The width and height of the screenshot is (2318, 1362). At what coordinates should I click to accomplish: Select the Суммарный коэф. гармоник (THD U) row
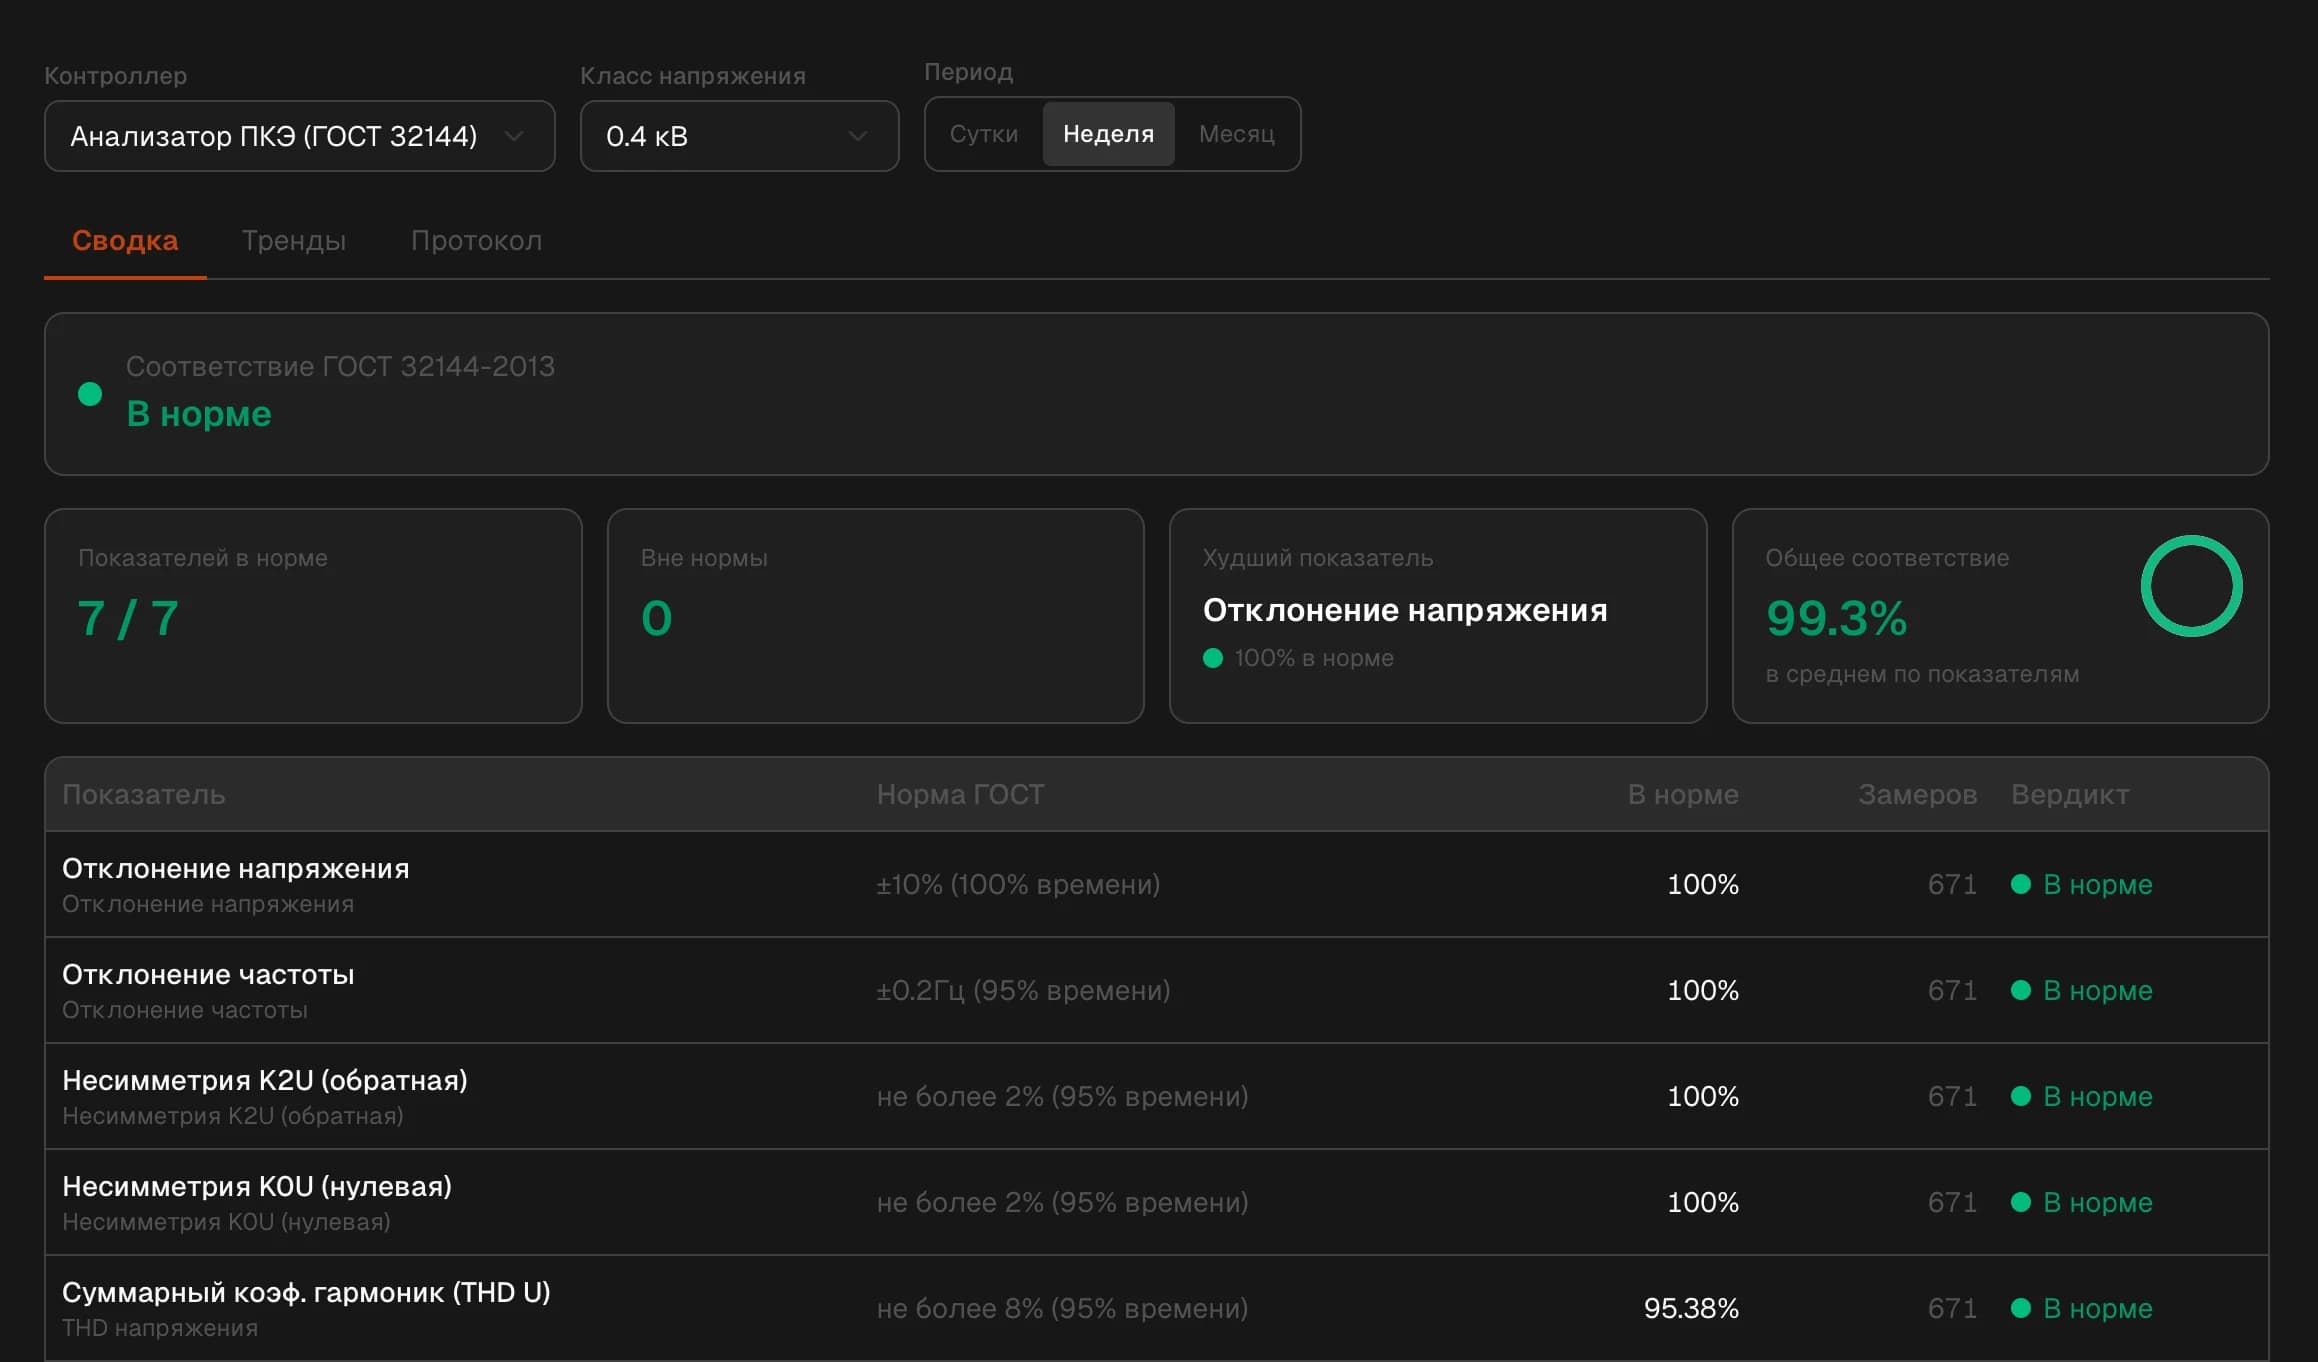[x=1156, y=1308]
